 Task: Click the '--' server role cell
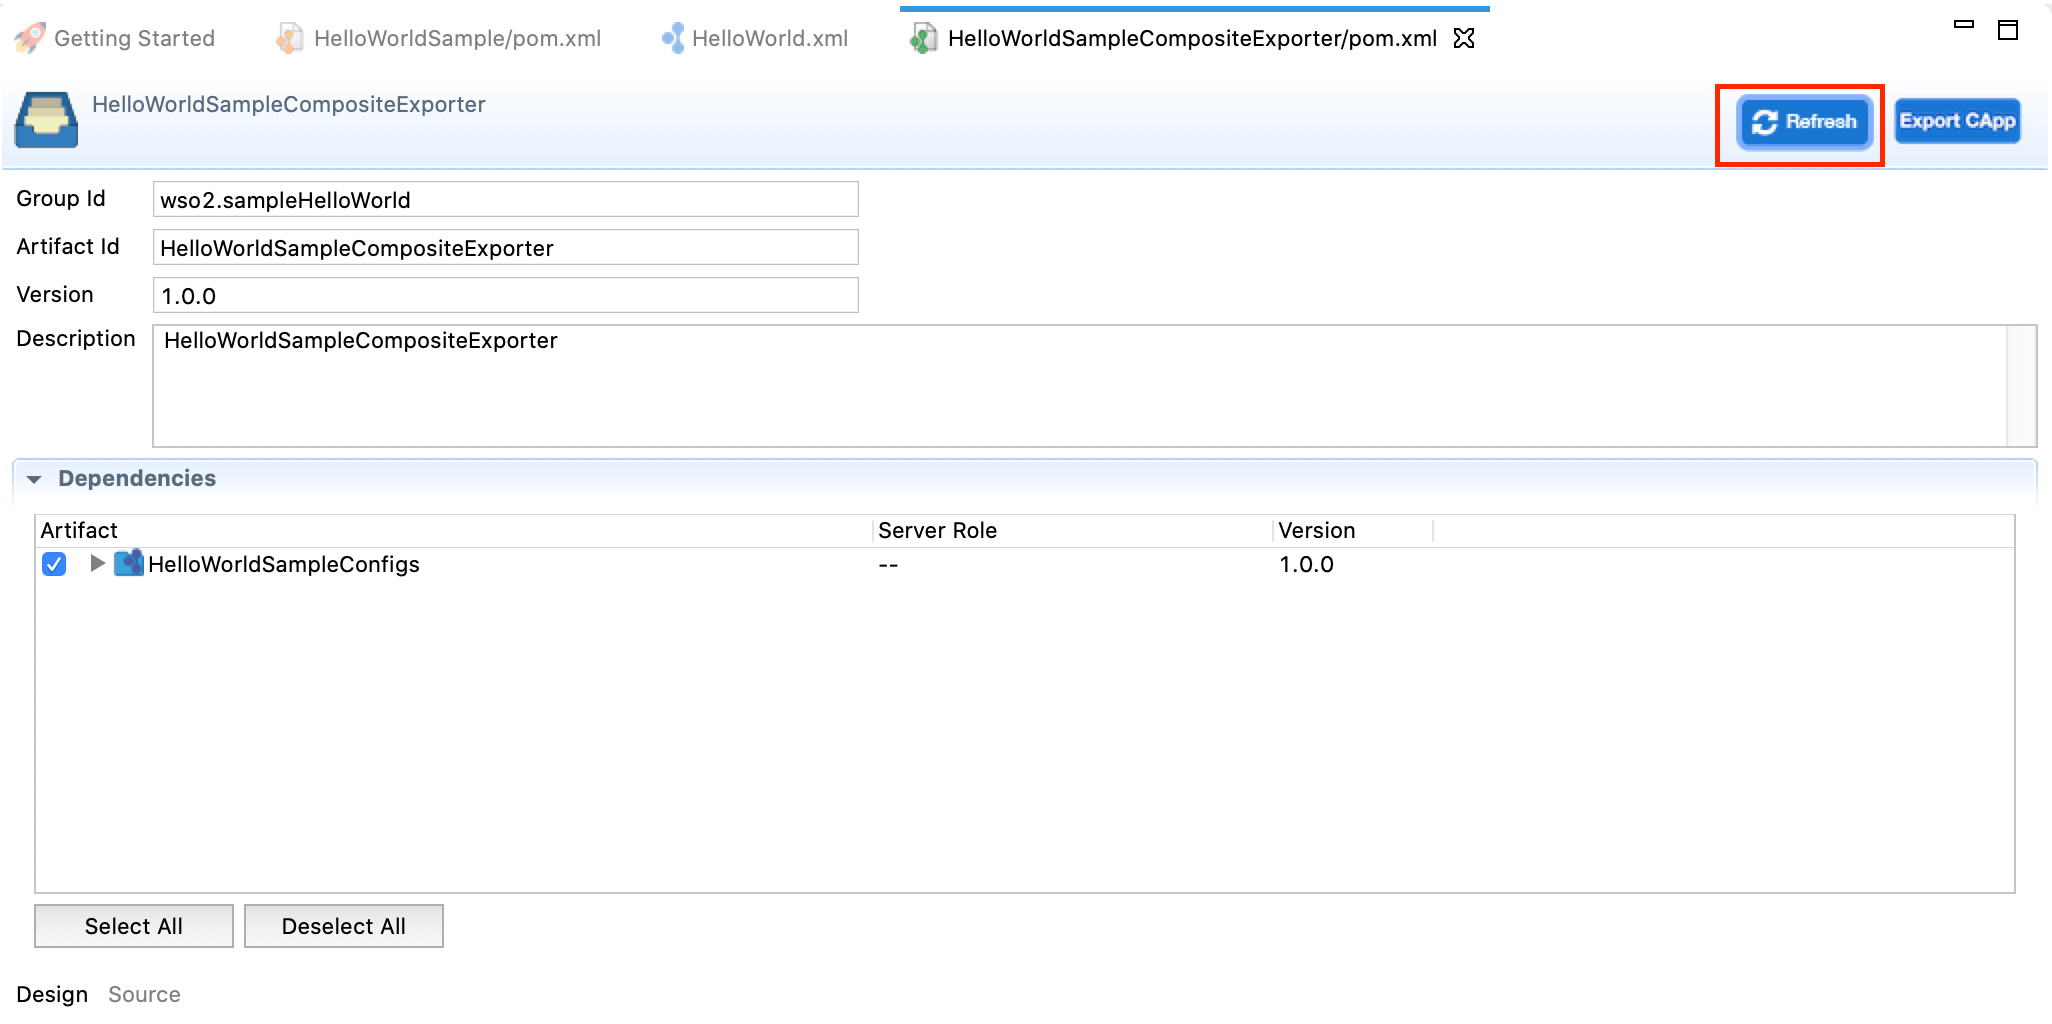(888, 564)
